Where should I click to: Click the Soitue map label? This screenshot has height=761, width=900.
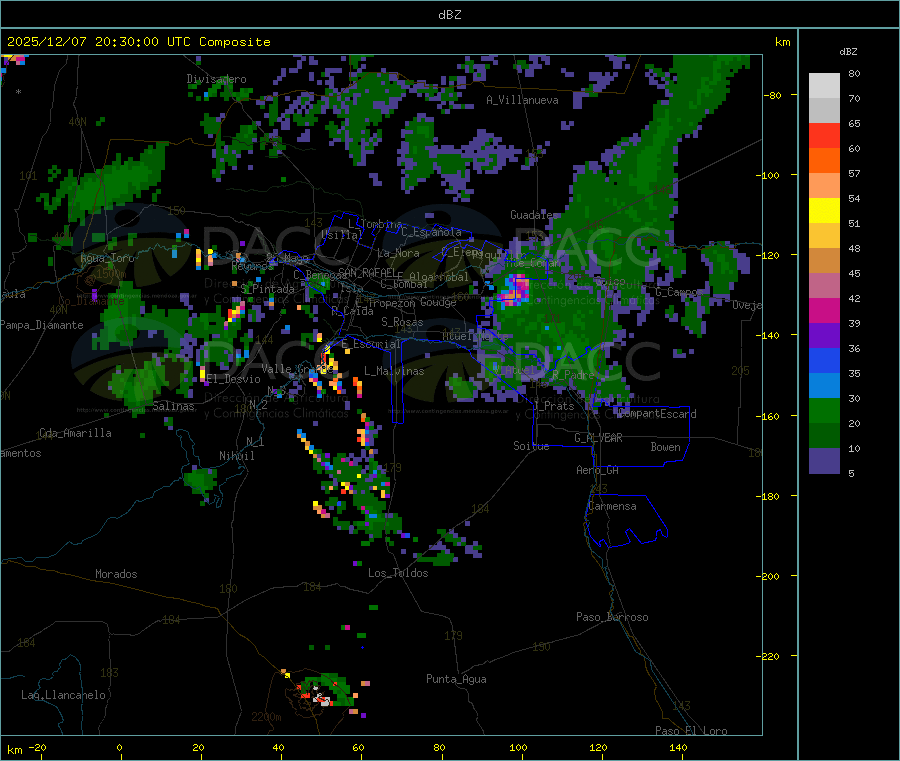531,446
